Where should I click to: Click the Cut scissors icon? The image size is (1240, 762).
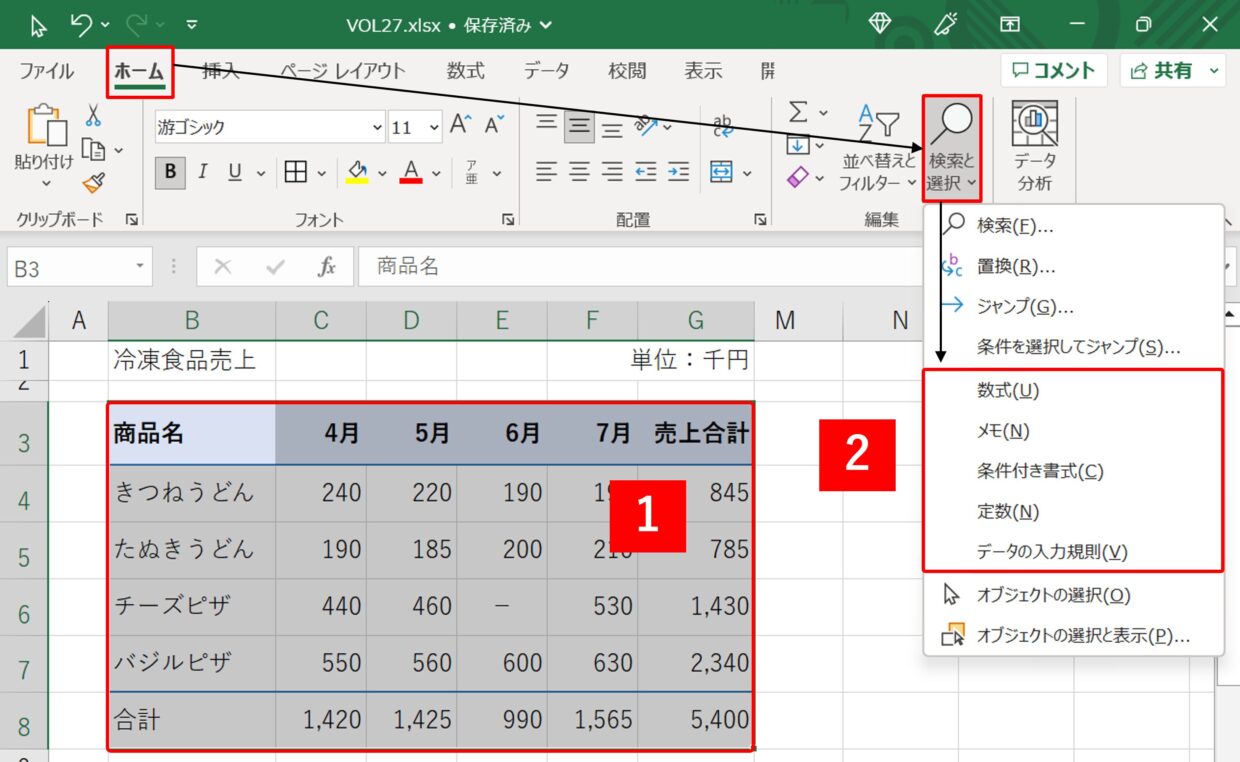click(x=93, y=116)
